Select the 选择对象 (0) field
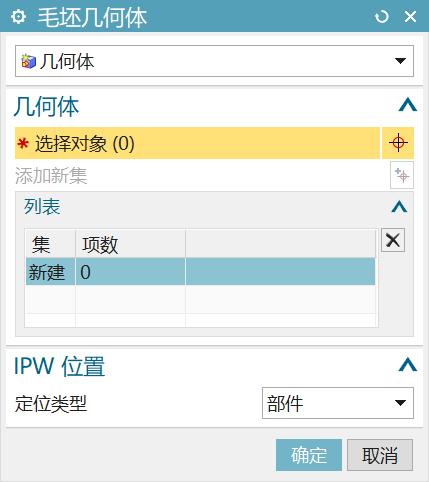Image resolution: width=429 pixels, height=482 pixels. coord(197,143)
